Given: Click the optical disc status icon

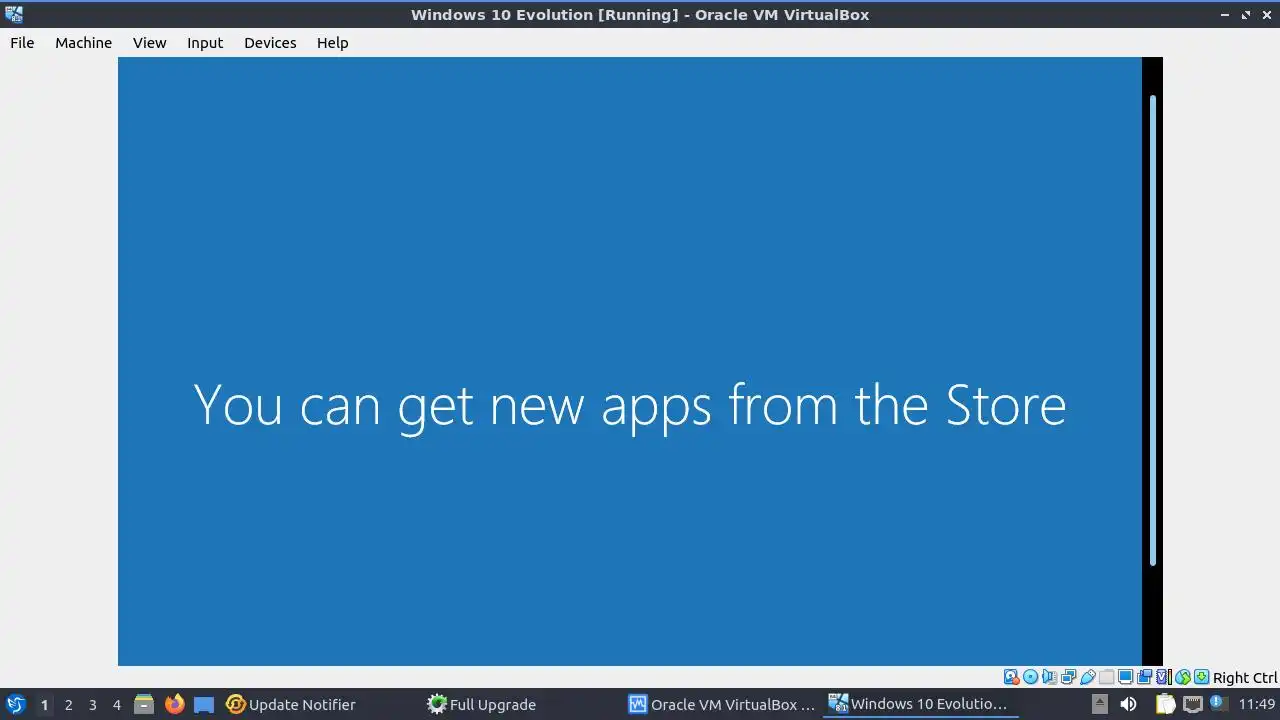Looking at the screenshot, I should [x=1030, y=677].
